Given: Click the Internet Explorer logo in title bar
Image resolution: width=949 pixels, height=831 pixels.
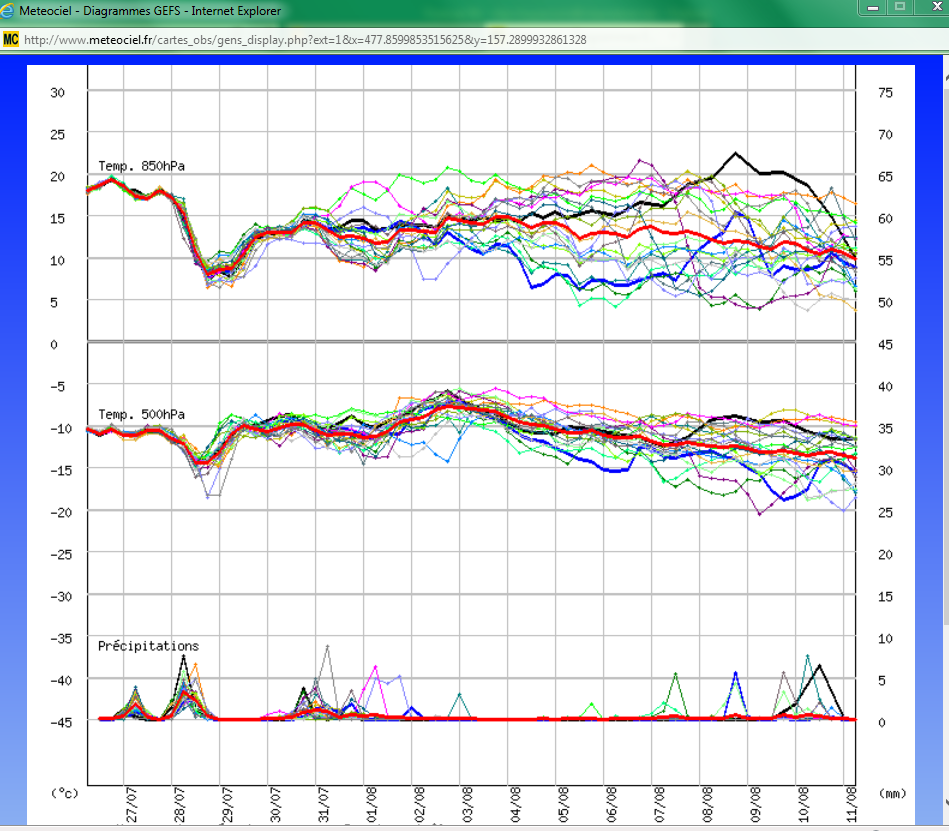Looking at the screenshot, I should pos(7,10).
